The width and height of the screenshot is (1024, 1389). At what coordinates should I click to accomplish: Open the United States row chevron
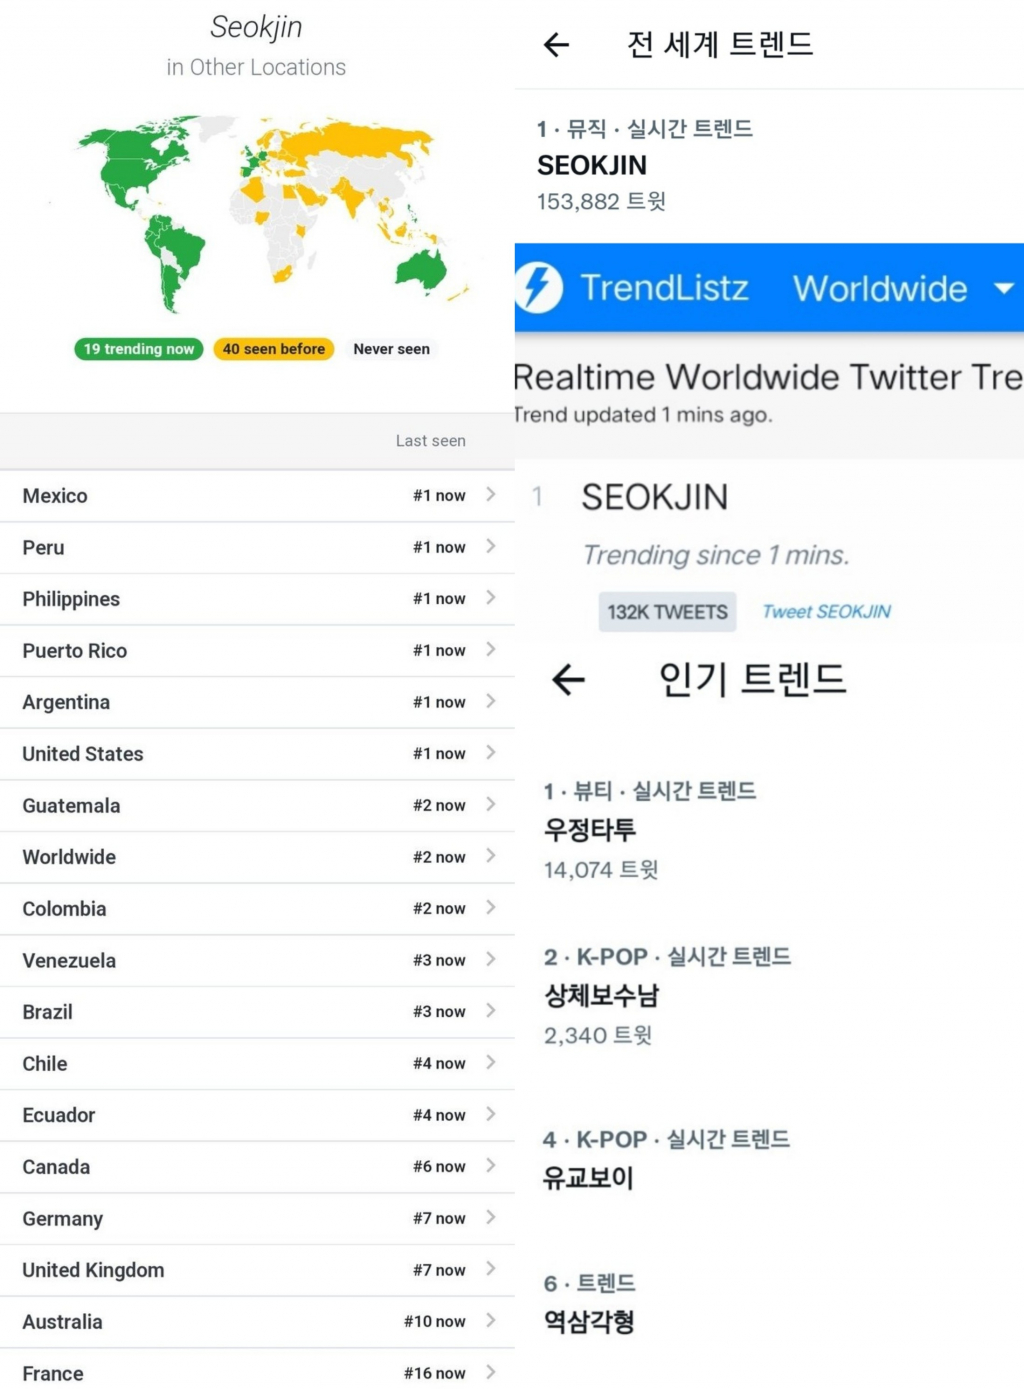491,752
